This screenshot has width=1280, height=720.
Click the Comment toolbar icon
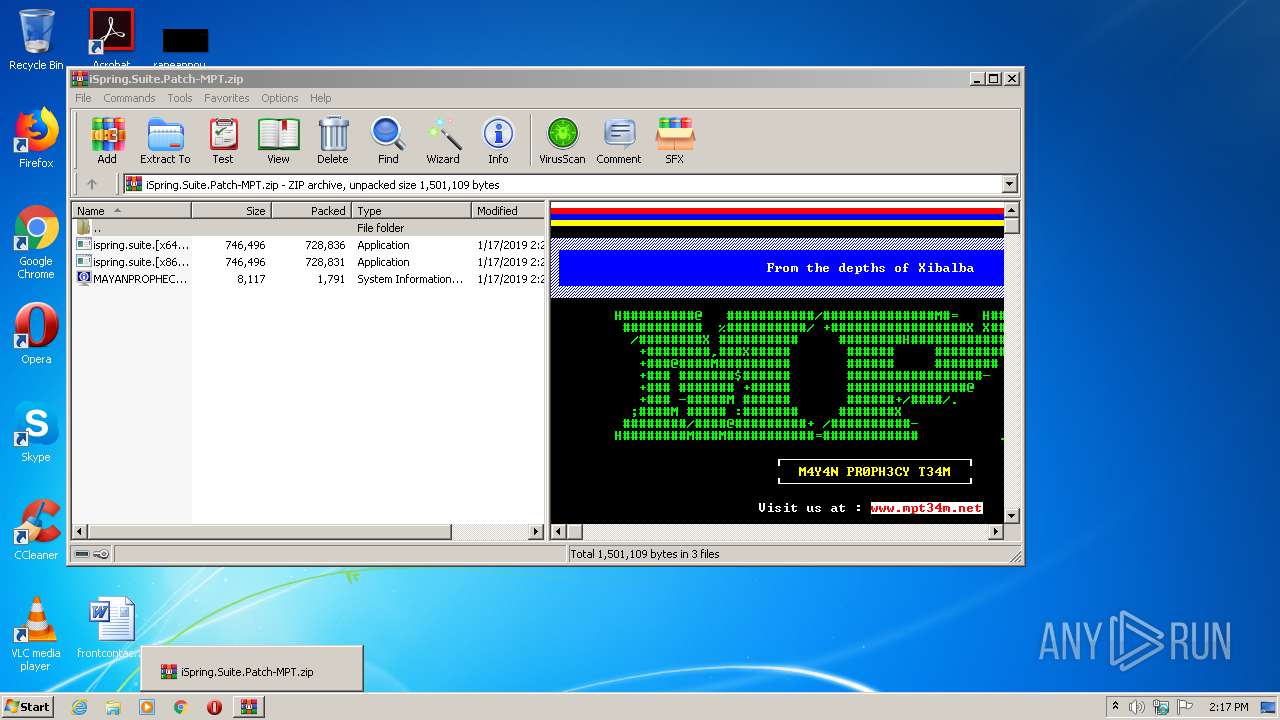[619, 140]
